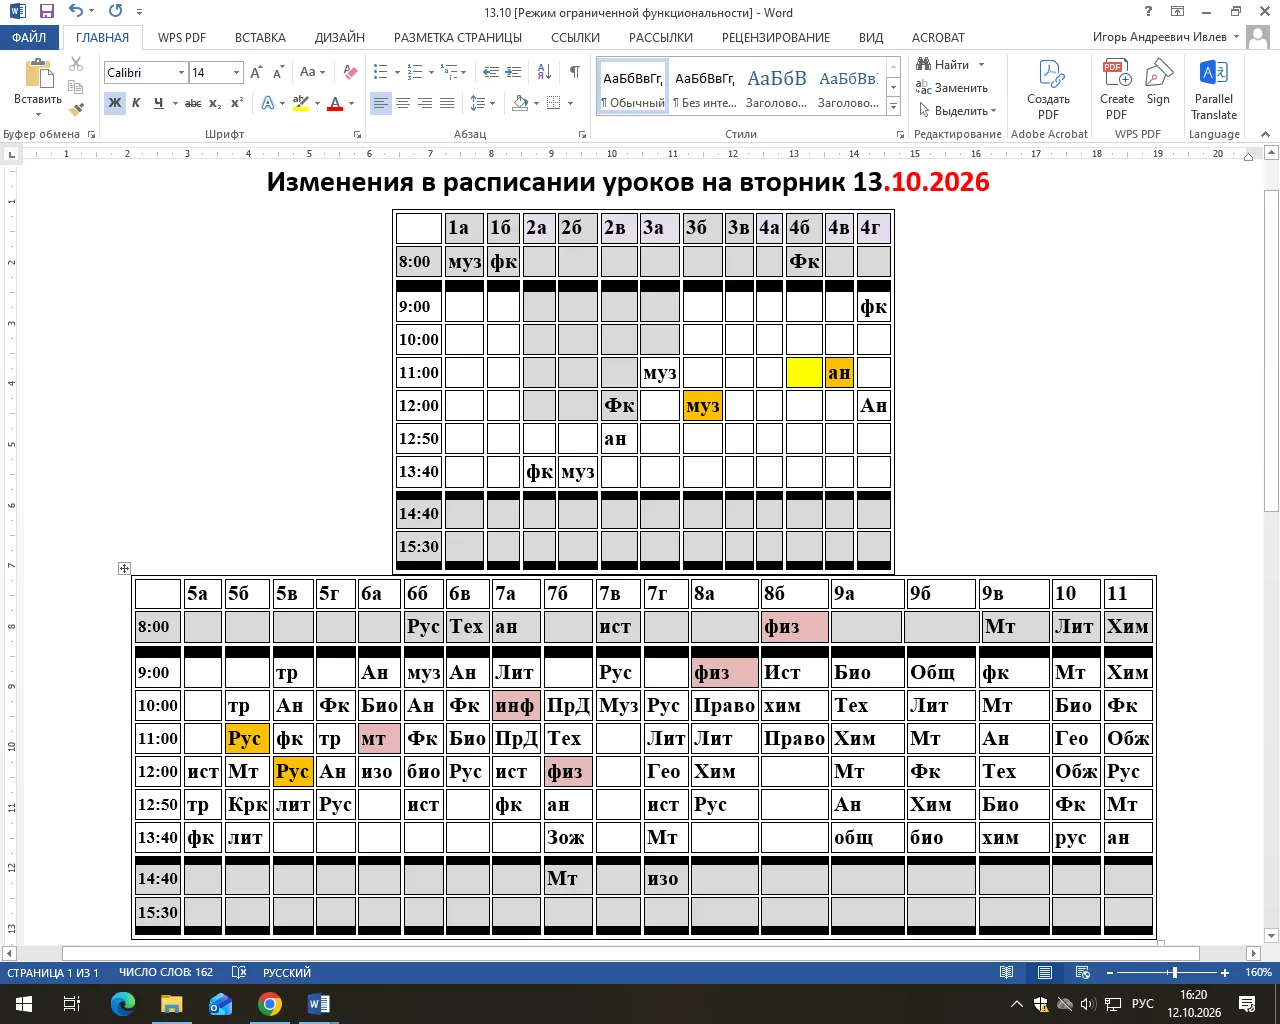Apply subscript formatting
This screenshot has height=1024, width=1280.
215,103
